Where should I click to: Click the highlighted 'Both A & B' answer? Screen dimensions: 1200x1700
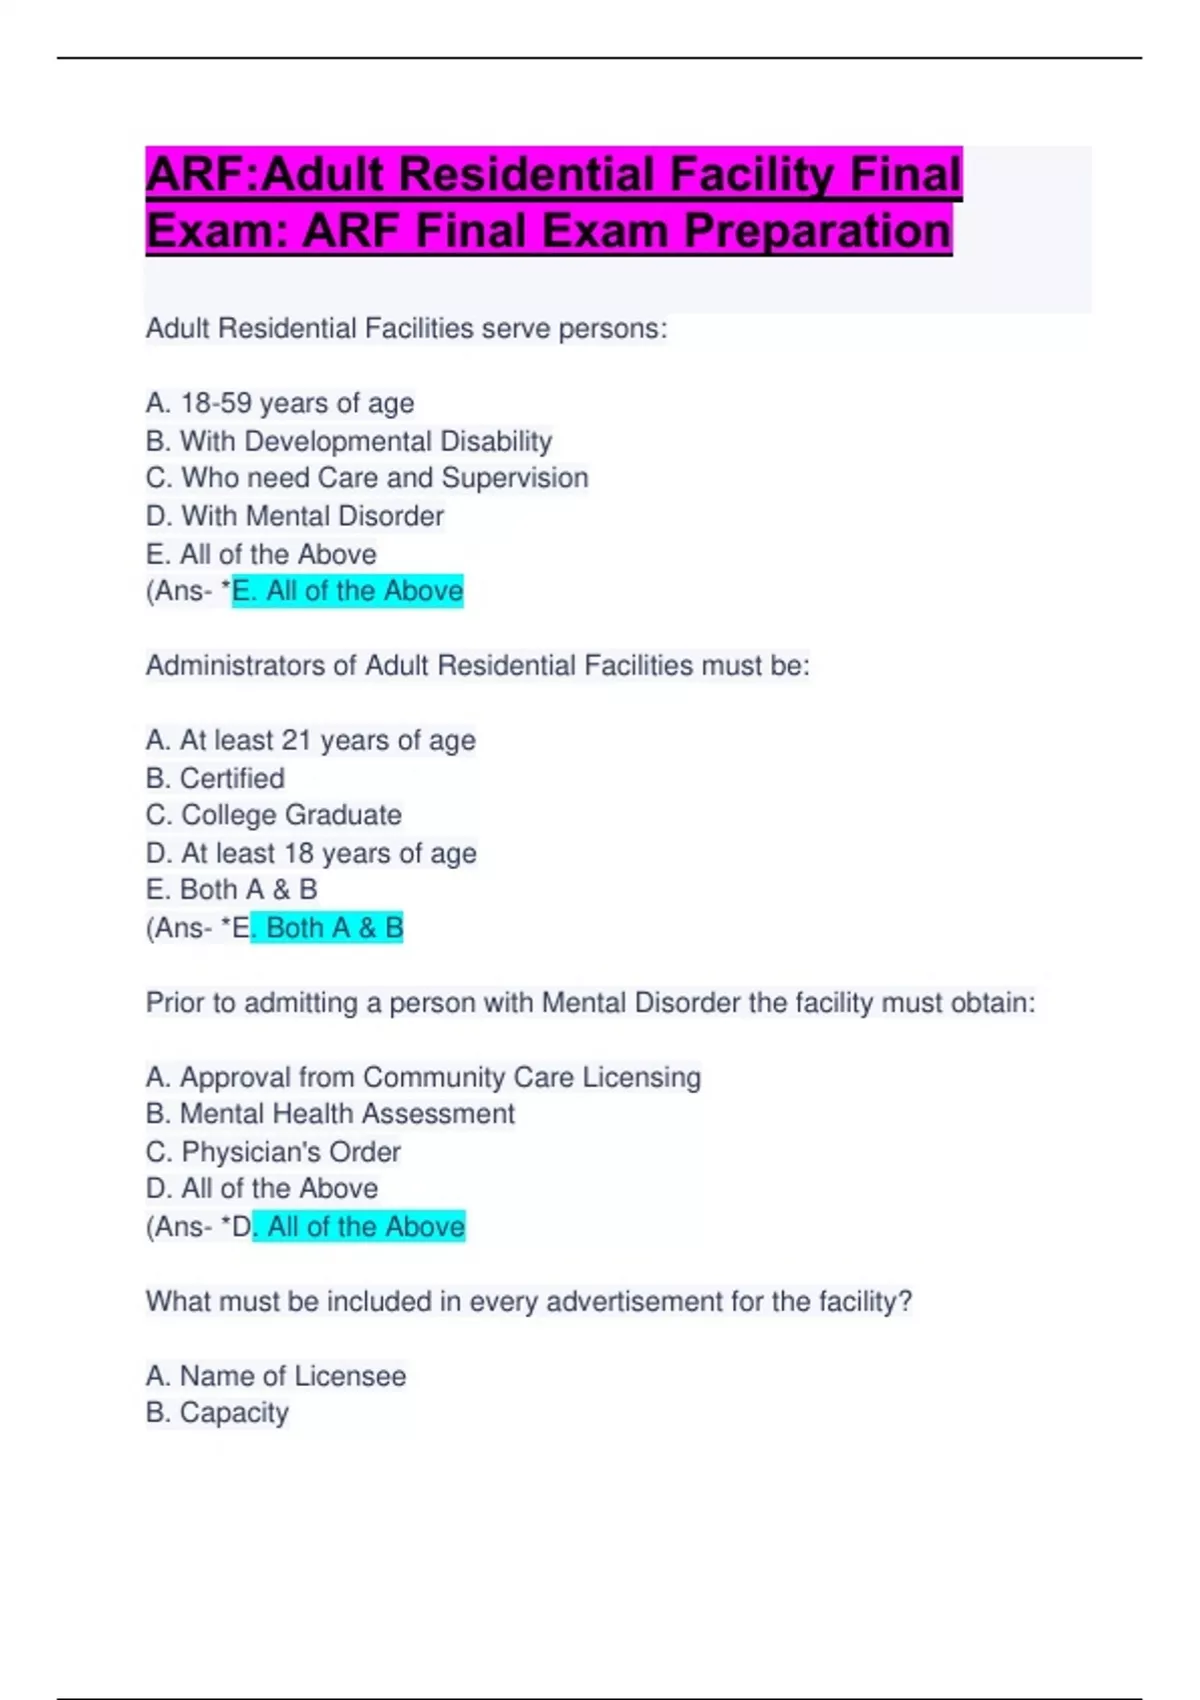(x=327, y=928)
